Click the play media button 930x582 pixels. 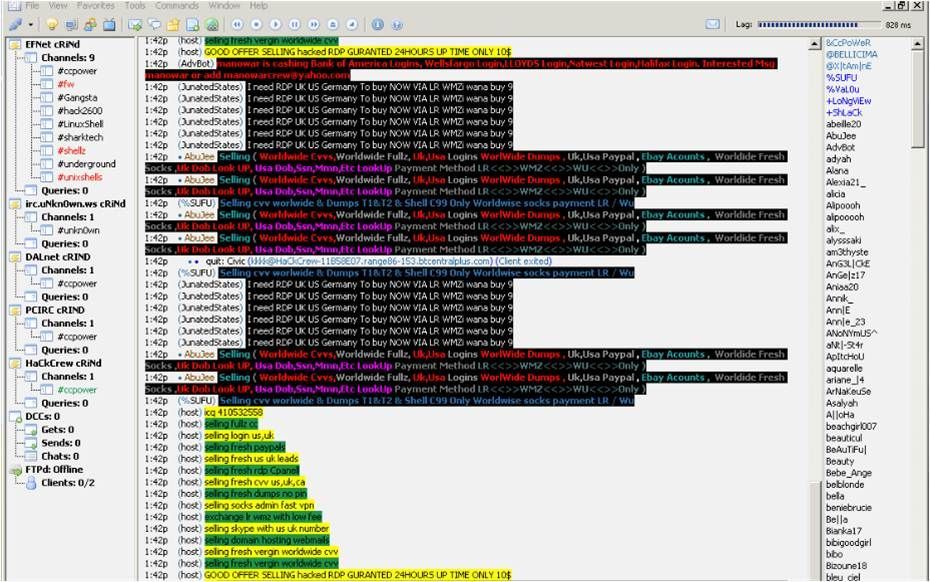coord(275,24)
